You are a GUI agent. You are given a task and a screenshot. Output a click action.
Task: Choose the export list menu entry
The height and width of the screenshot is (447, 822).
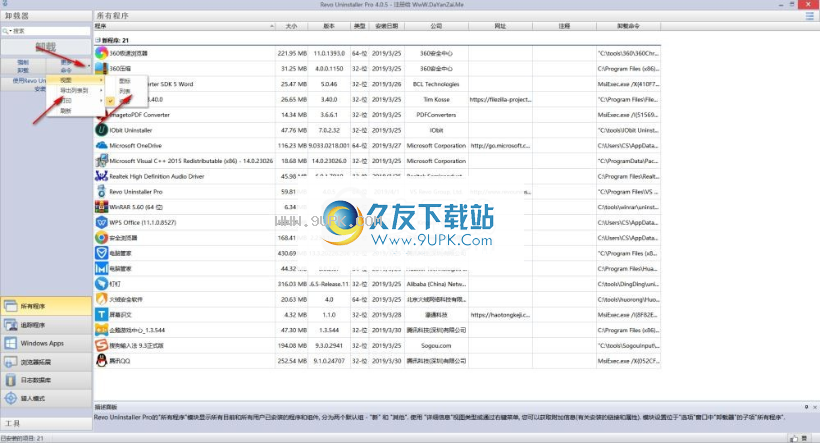pyautogui.click(x=75, y=90)
